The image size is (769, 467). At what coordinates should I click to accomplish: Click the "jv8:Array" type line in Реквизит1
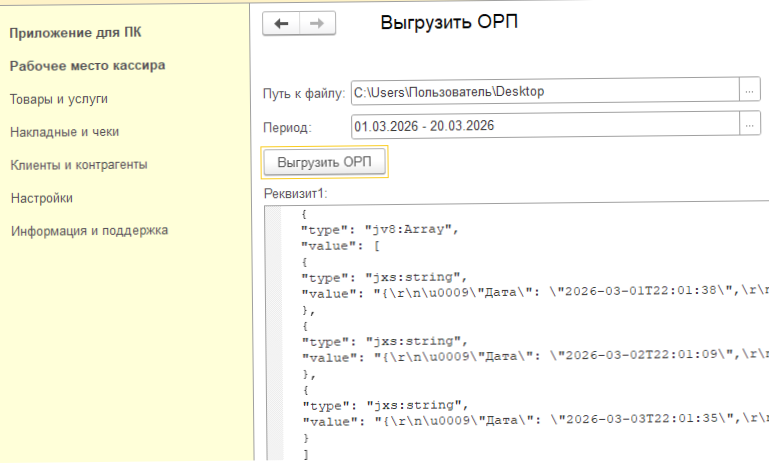pyautogui.click(x=379, y=229)
